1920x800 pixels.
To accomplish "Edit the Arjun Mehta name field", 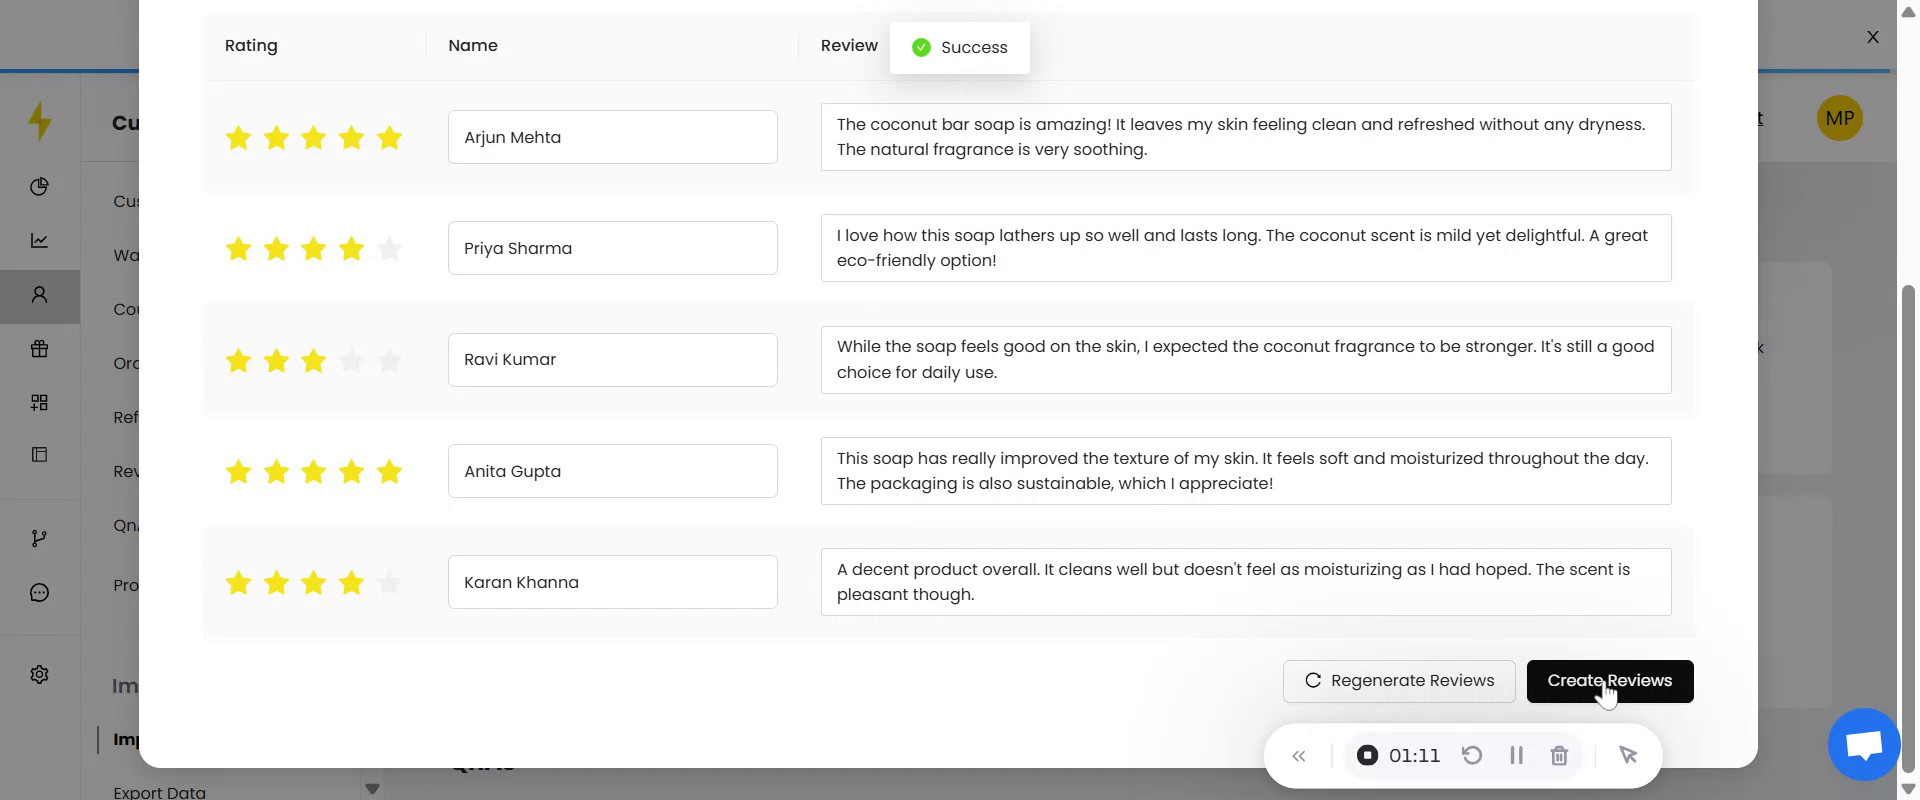I will pyautogui.click(x=612, y=137).
